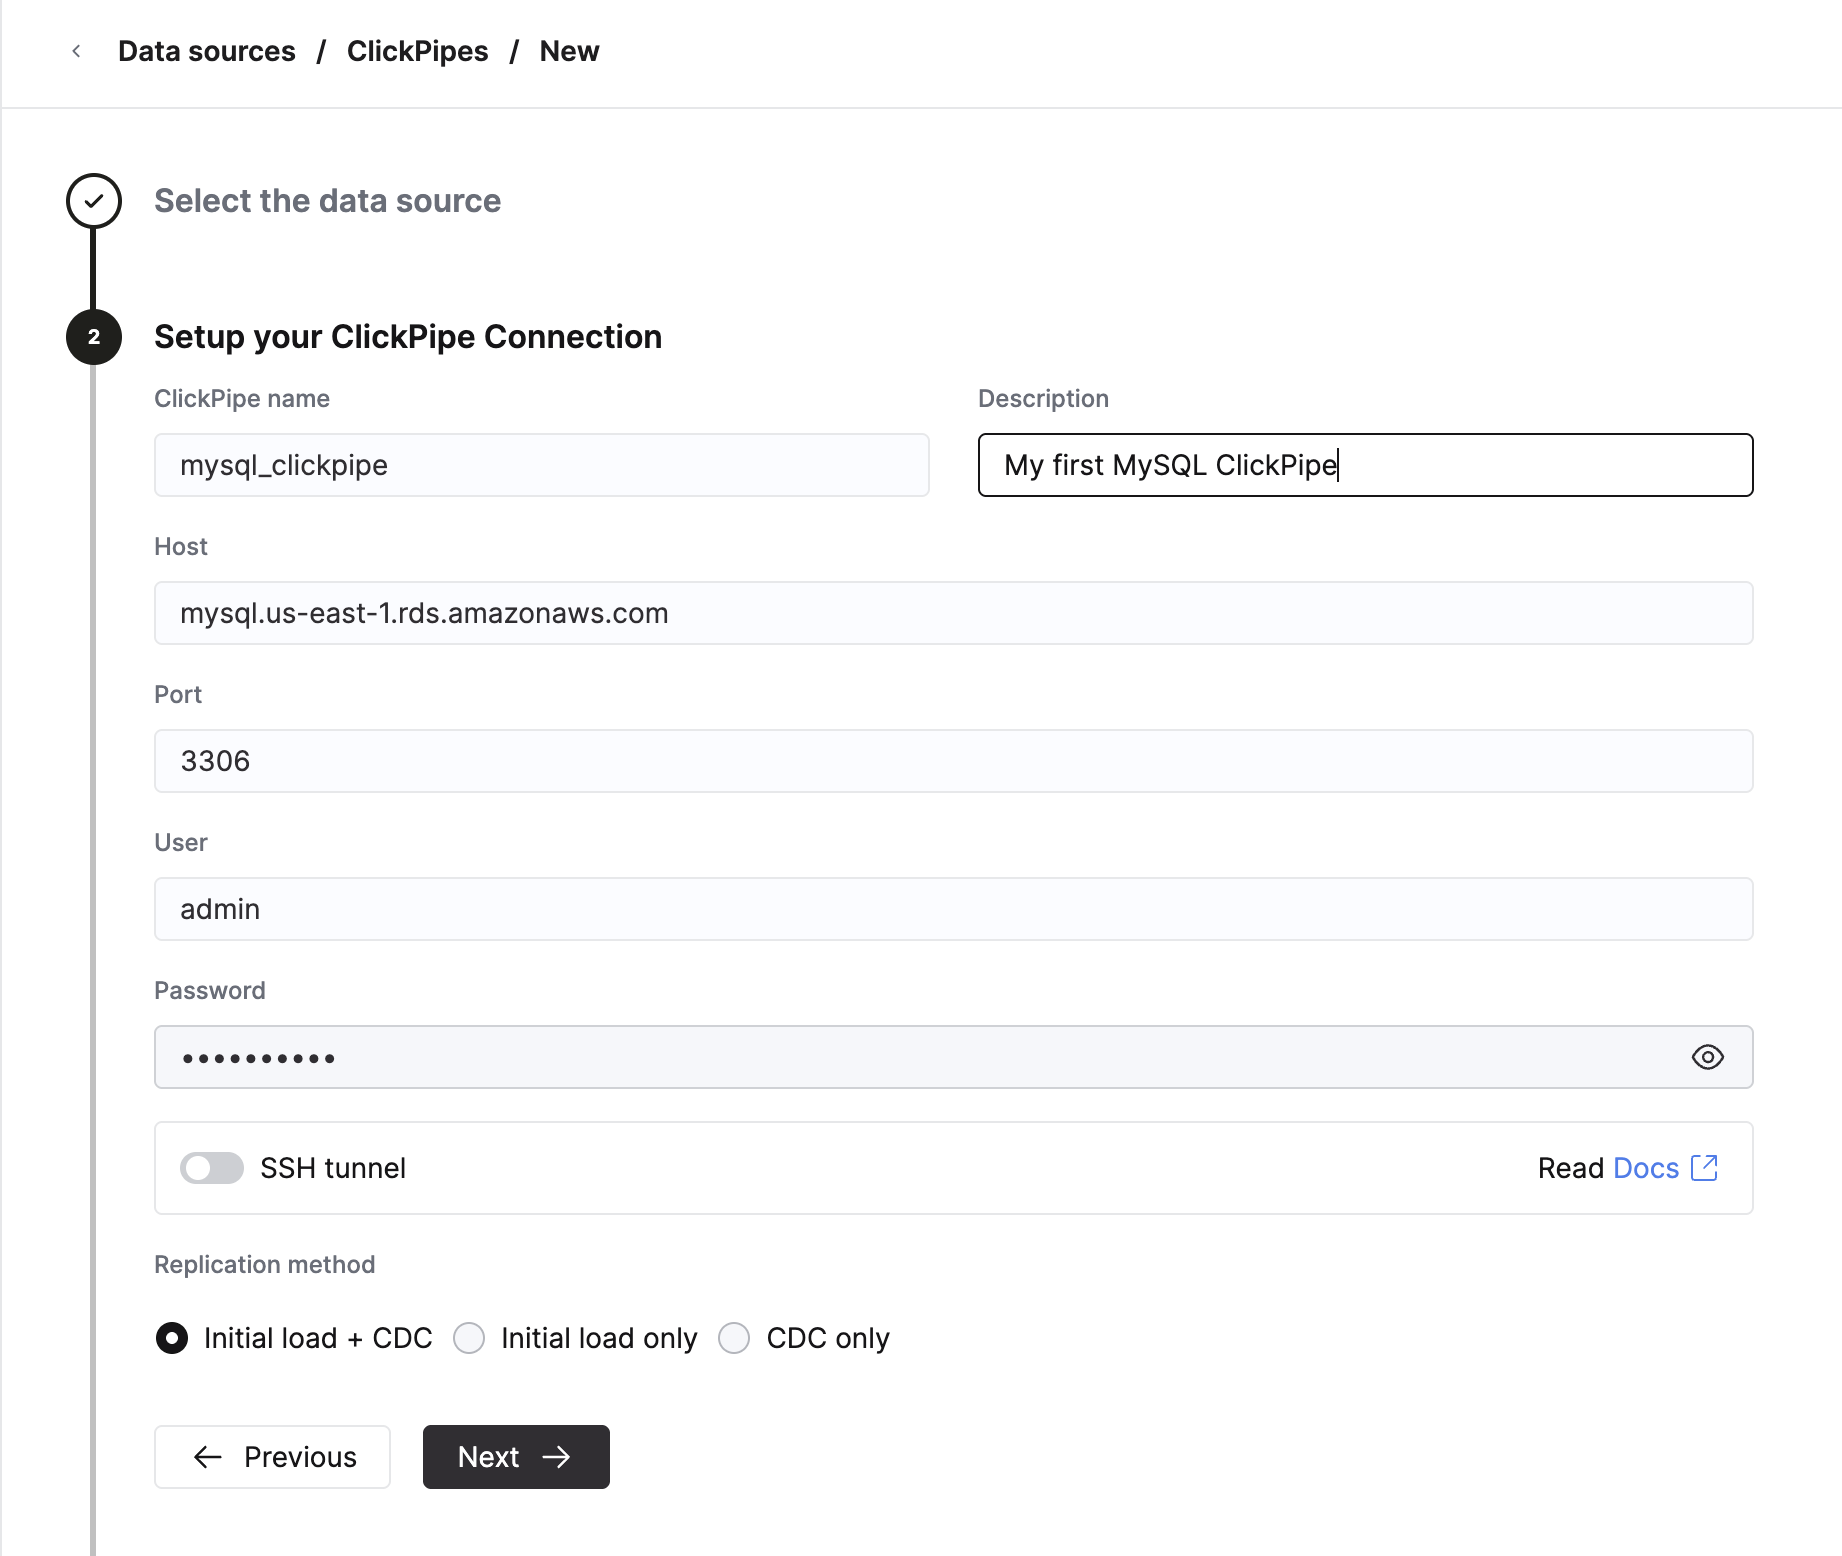Open the external Docs link icon
The image size is (1842, 1556).
(1704, 1168)
